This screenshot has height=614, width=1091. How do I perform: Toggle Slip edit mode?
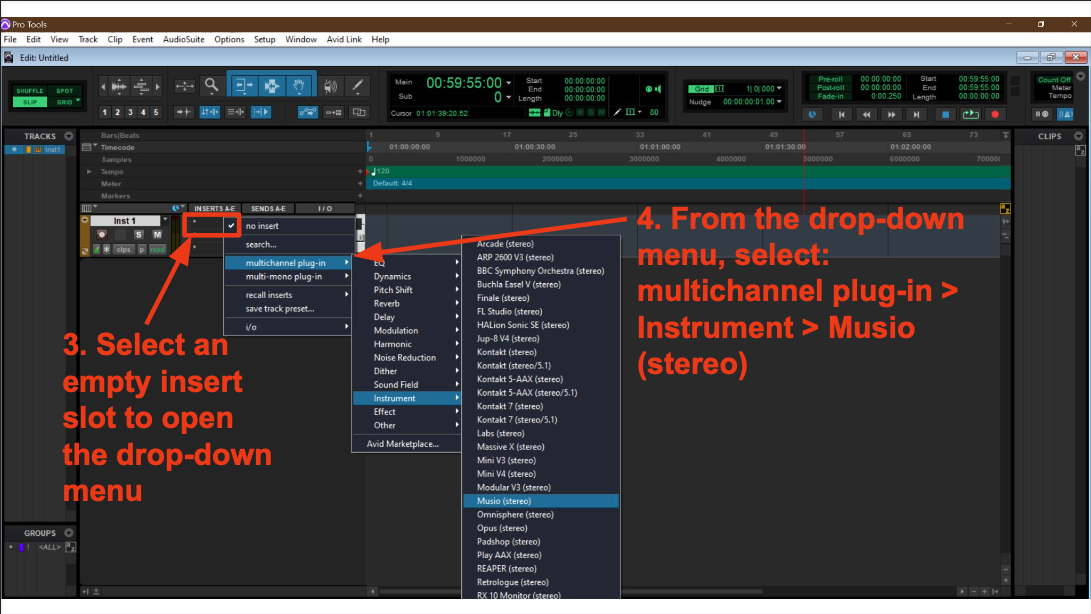point(30,102)
